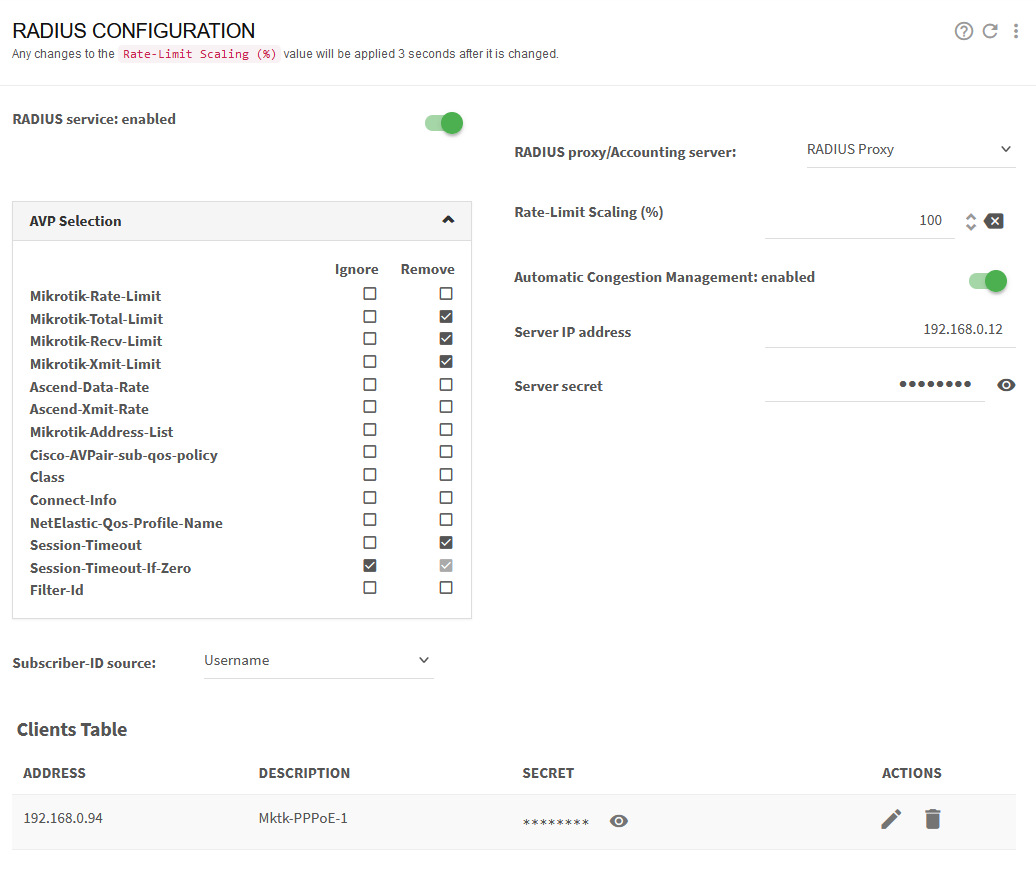Select the Ignore column header
The image size is (1036, 884).
(356, 268)
